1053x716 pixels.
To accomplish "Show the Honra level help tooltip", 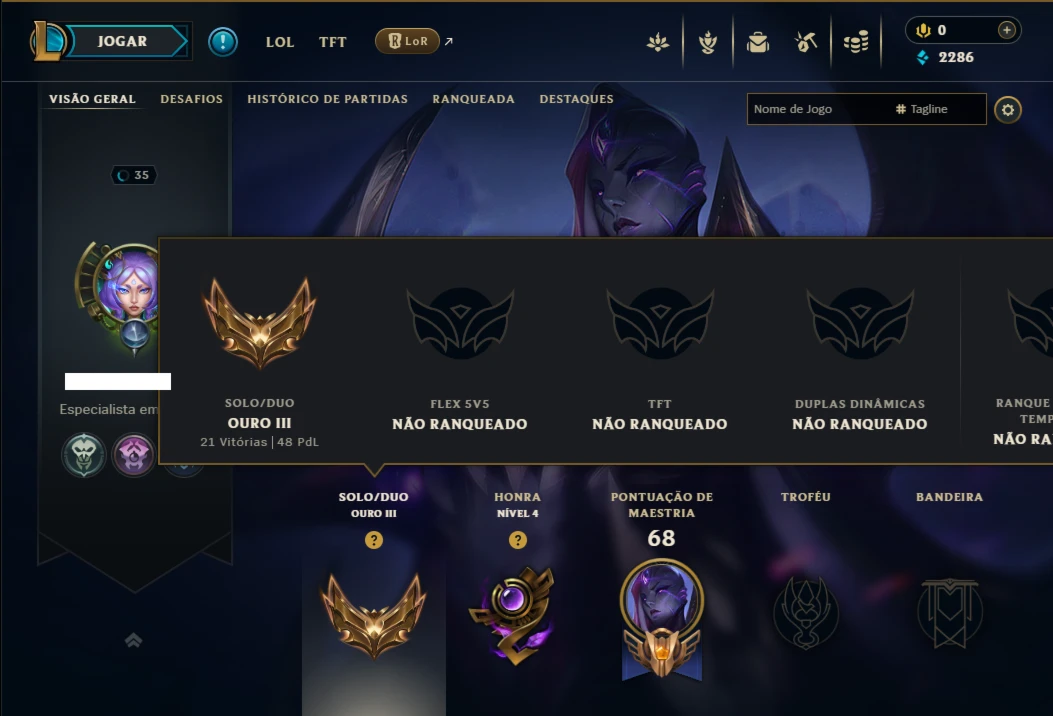I will click(518, 540).
